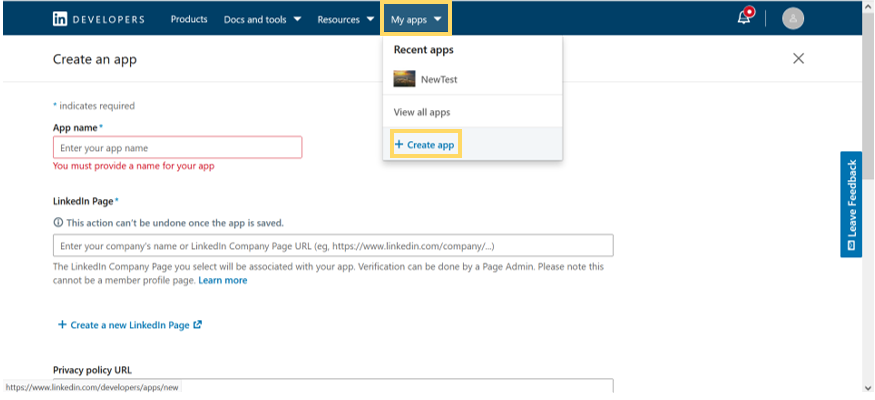
Task: Focus the App name input field
Action: click(177, 148)
